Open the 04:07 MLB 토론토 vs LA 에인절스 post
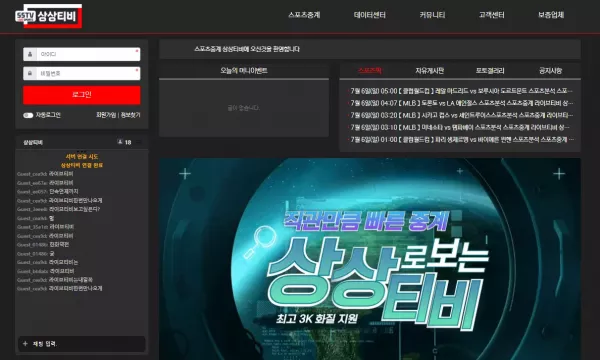 [x=461, y=103]
